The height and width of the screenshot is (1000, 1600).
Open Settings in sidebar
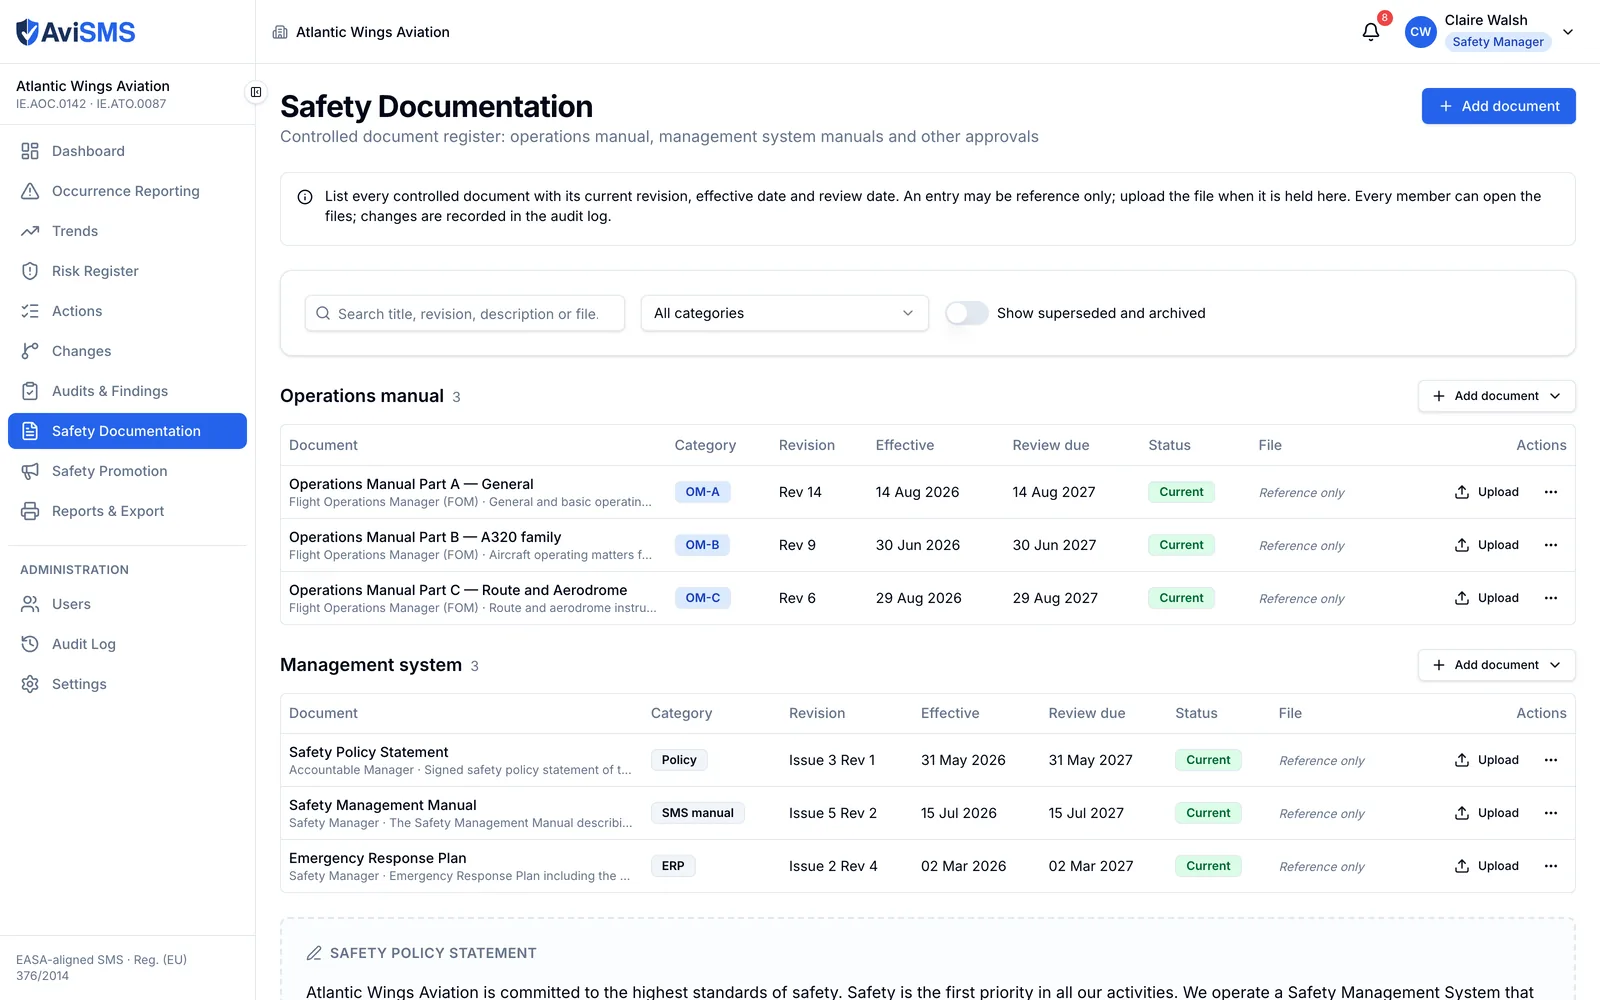127,684
